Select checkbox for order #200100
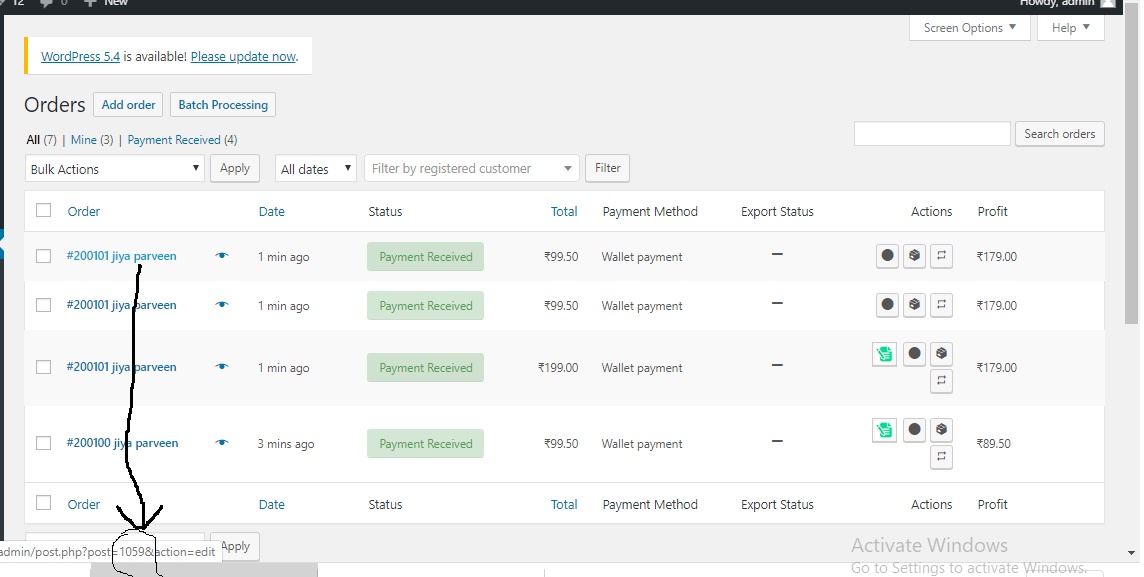The width and height of the screenshot is (1144, 577). [x=44, y=443]
